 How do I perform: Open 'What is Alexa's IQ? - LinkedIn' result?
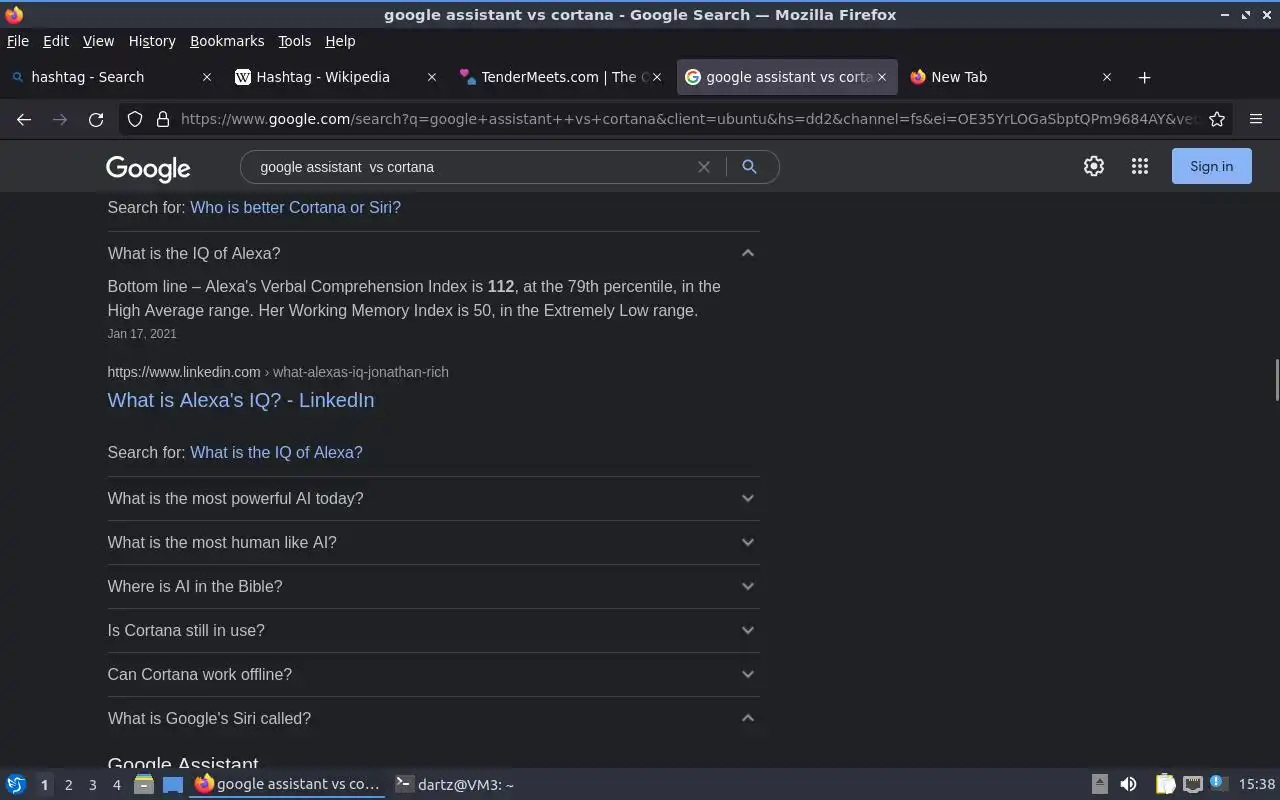coord(241,400)
